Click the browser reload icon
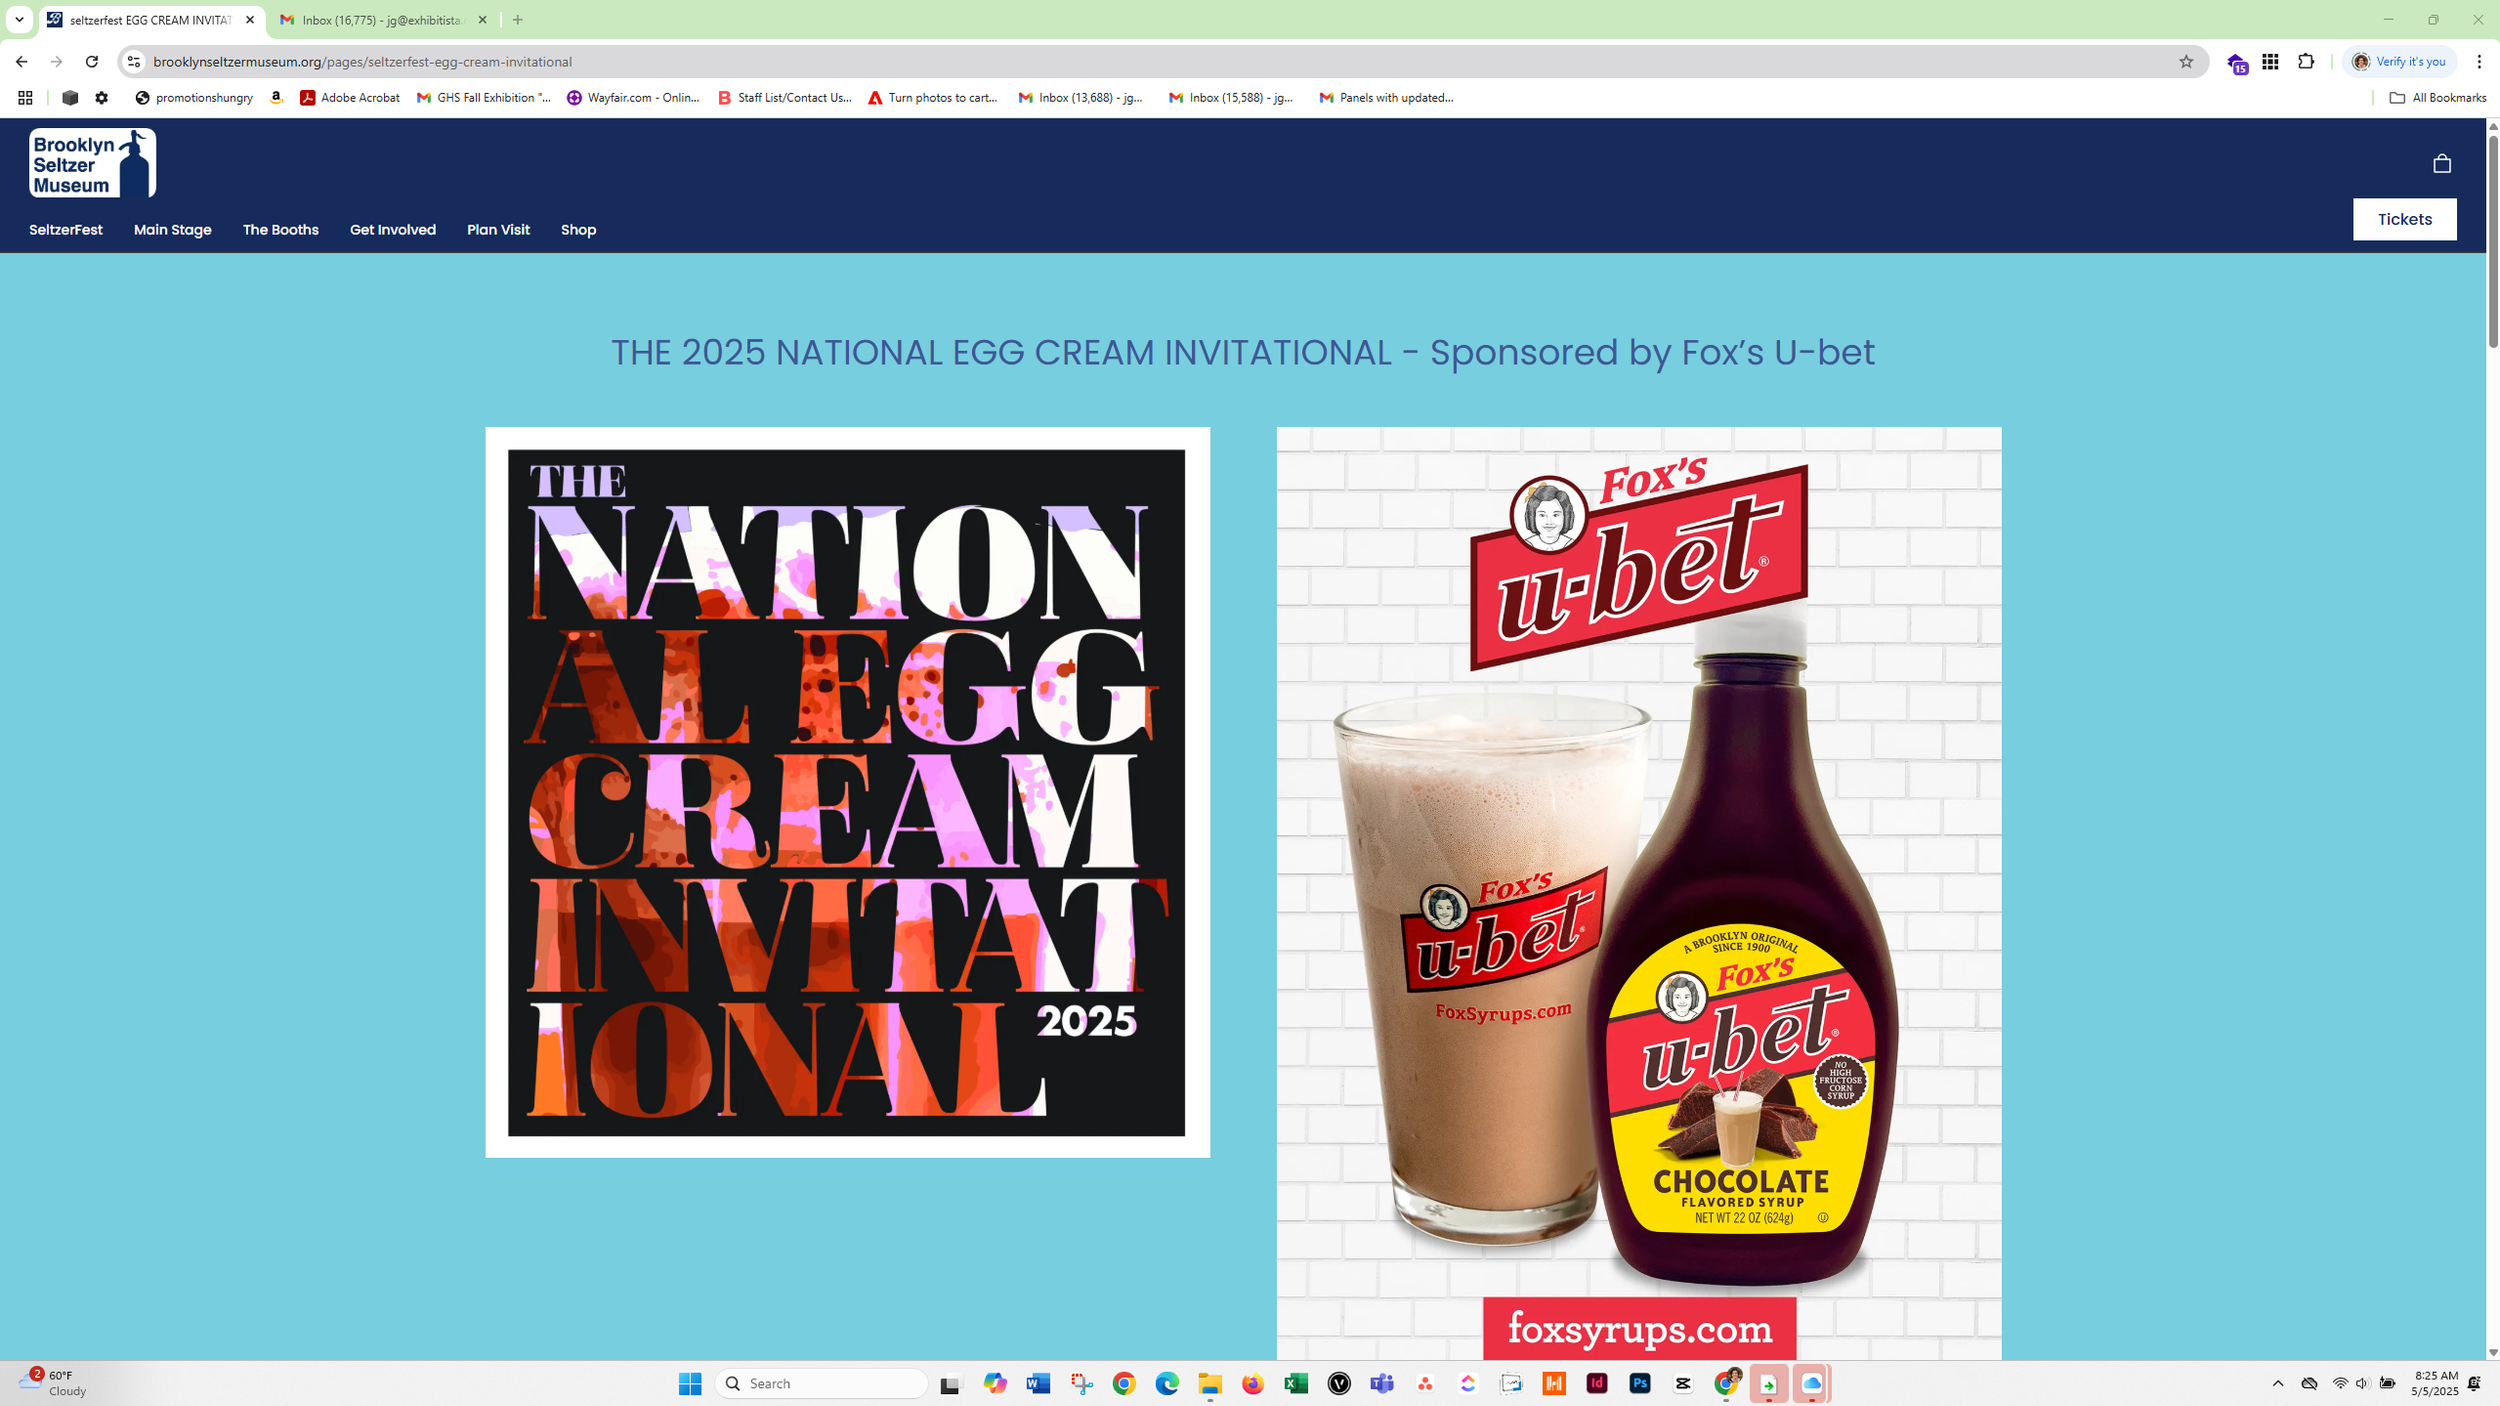2500x1406 pixels. 92,62
